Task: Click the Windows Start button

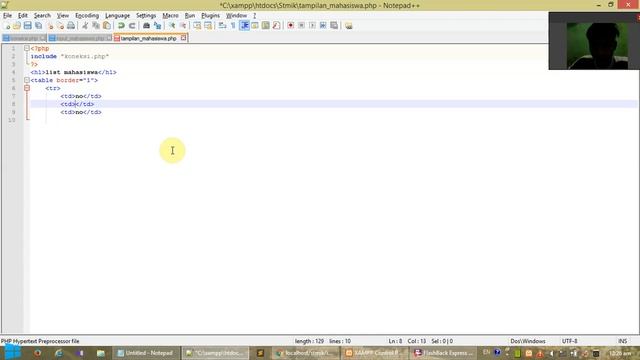Action: click(13, 353)
